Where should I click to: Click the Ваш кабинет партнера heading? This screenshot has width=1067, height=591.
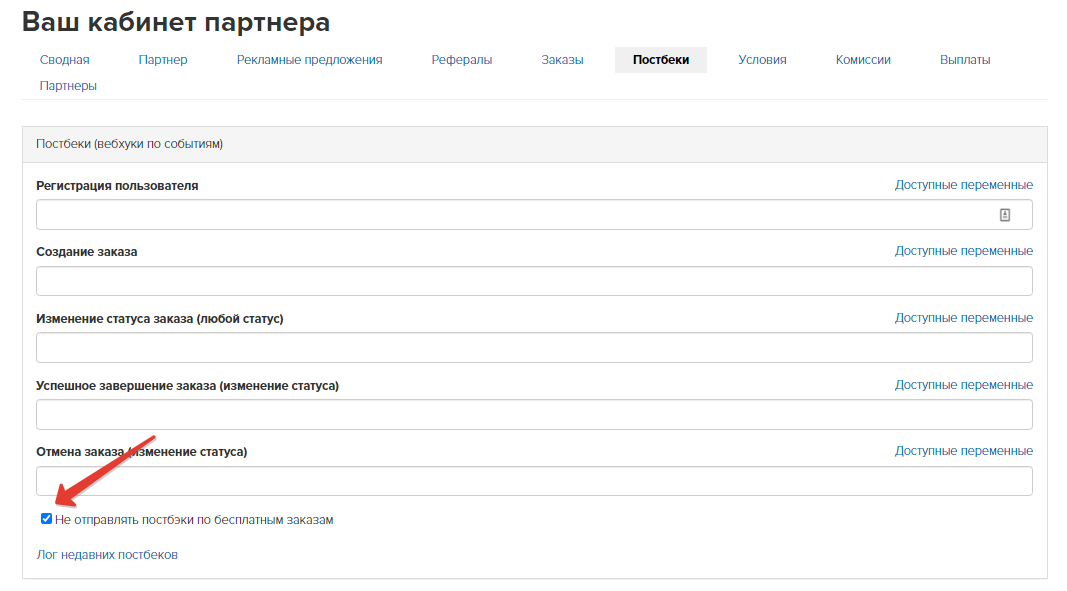[176, 22]
